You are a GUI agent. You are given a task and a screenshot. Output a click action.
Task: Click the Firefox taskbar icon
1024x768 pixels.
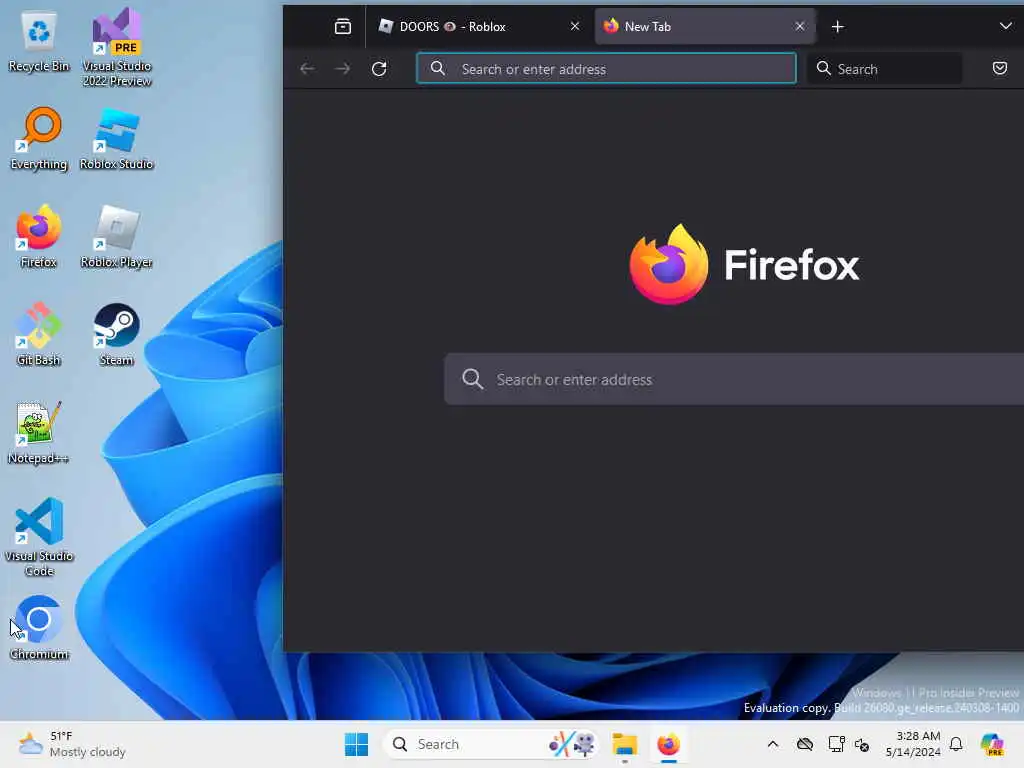point(669,744)
